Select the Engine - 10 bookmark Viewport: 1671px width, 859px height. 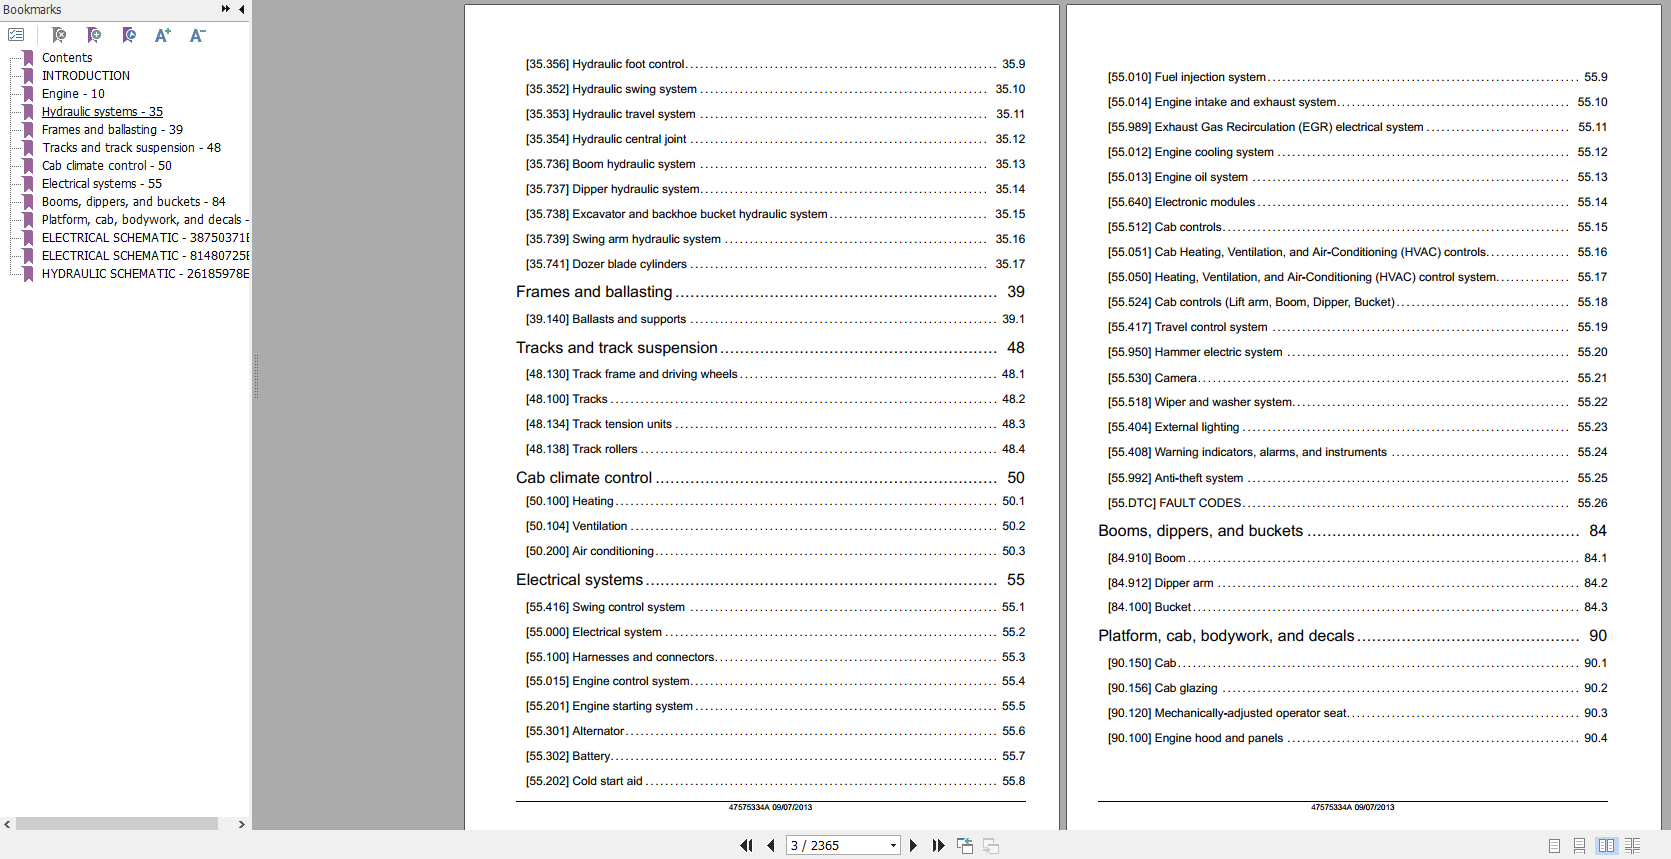pos(73,94)
